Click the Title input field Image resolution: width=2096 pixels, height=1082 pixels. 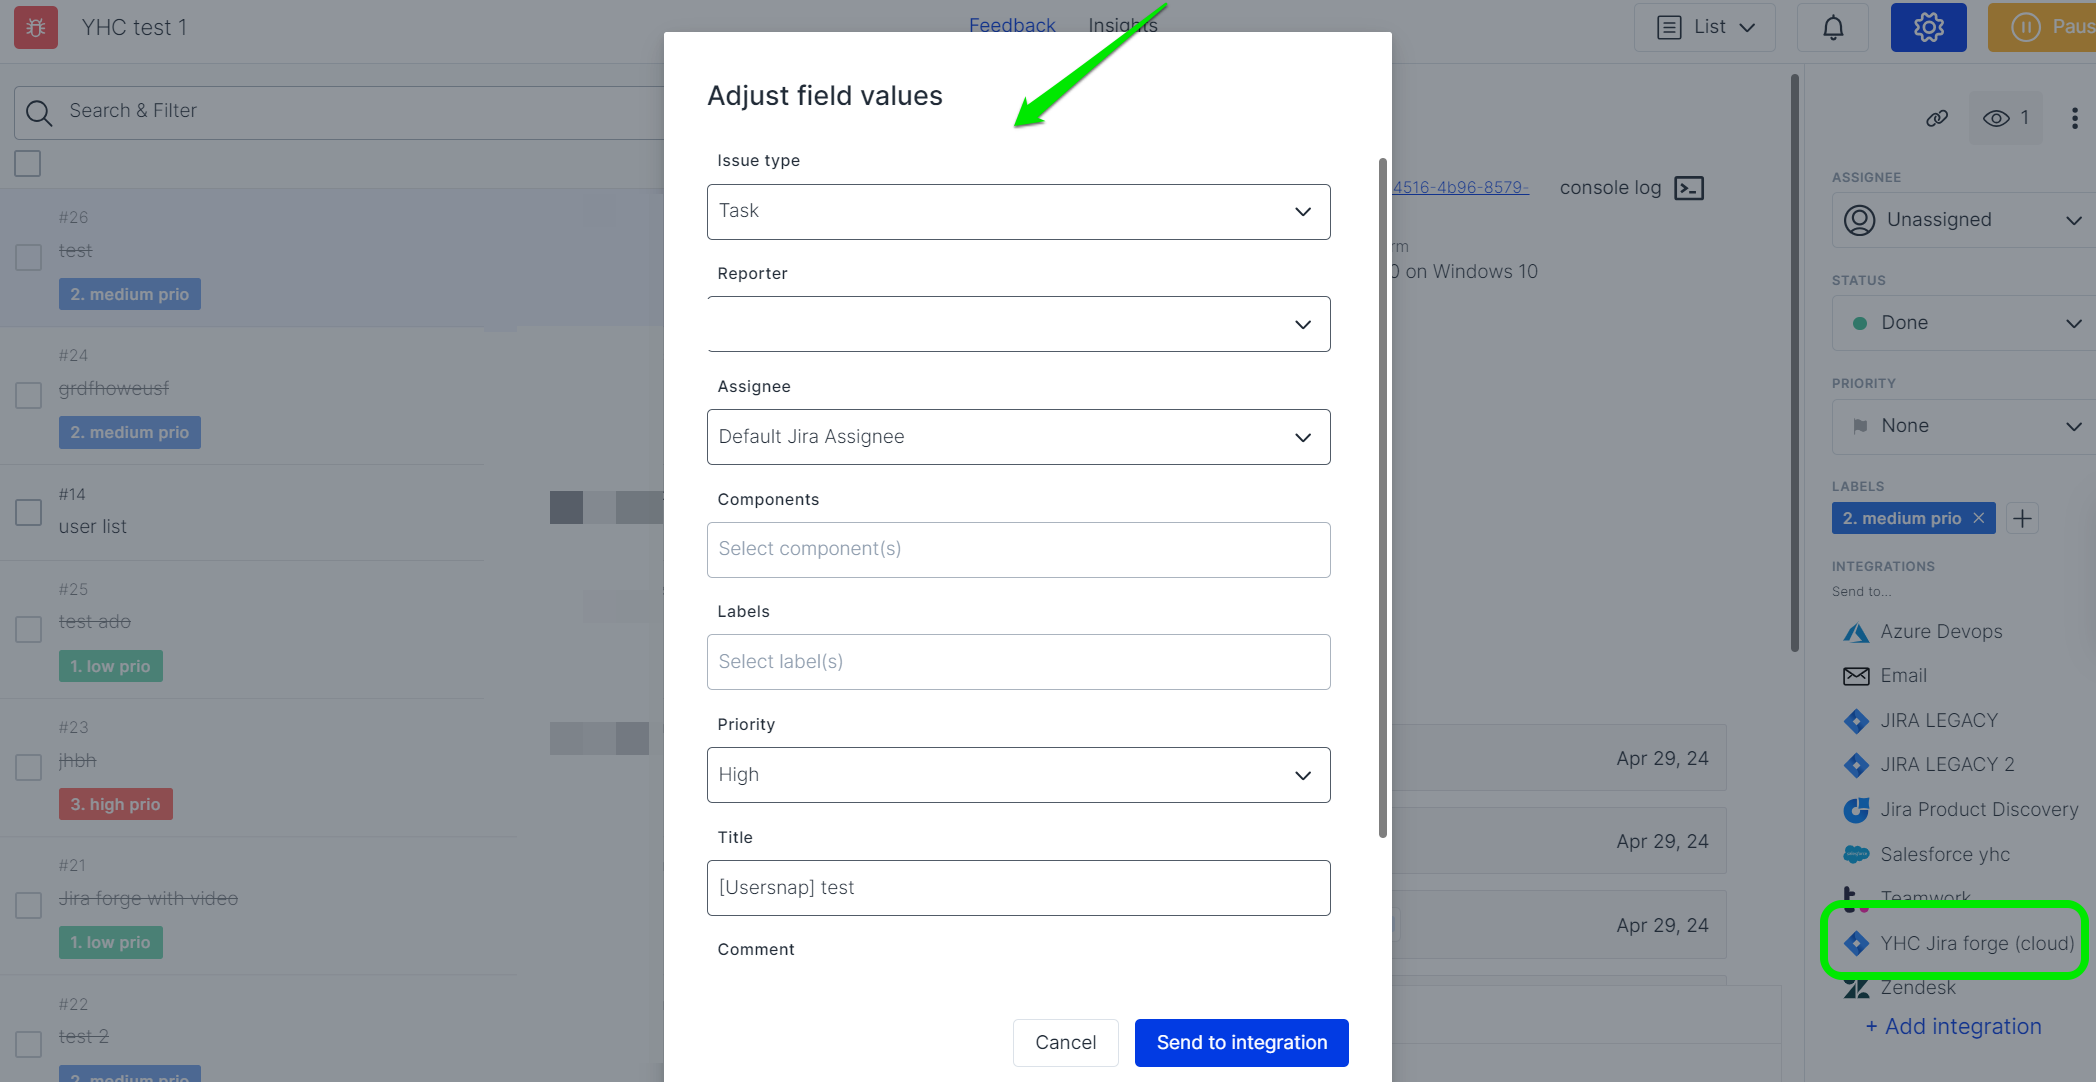click(1018, 888)
